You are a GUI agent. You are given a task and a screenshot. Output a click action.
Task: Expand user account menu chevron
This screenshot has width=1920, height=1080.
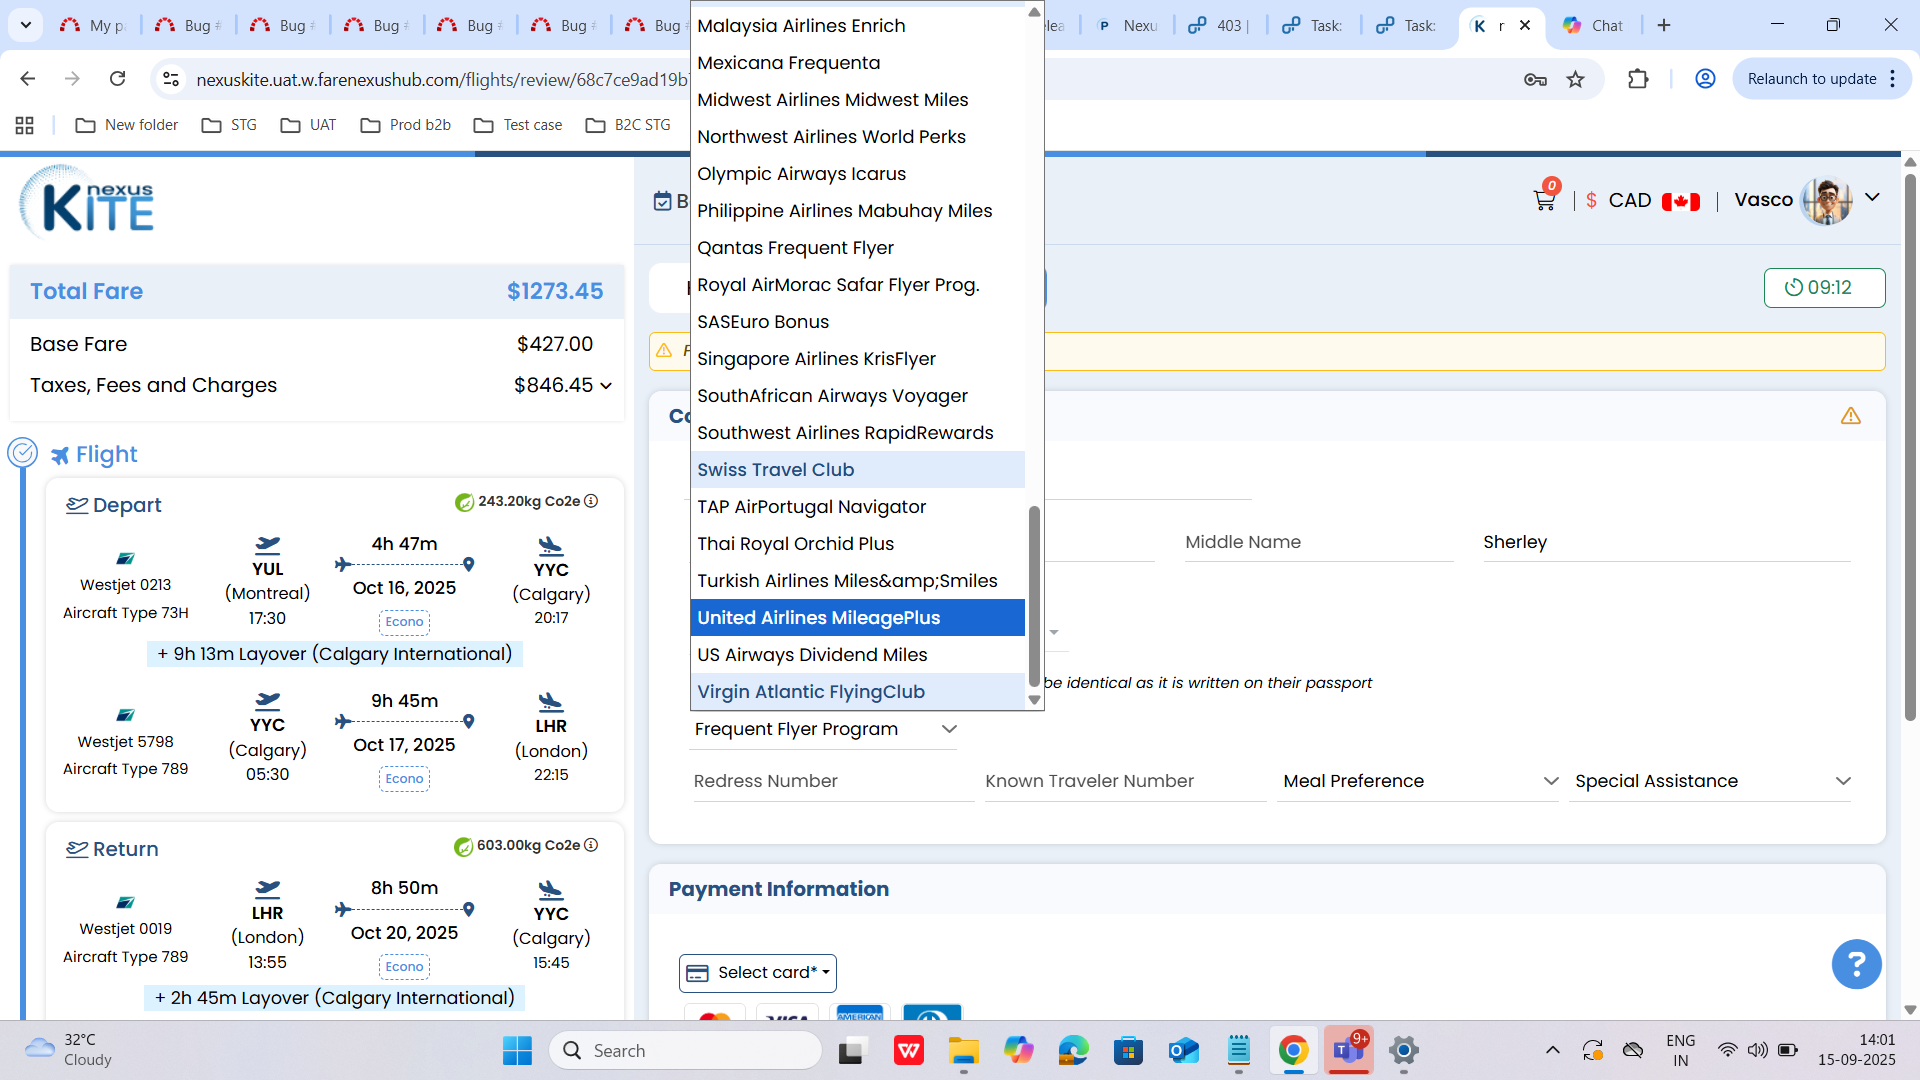click(1872, 198)
